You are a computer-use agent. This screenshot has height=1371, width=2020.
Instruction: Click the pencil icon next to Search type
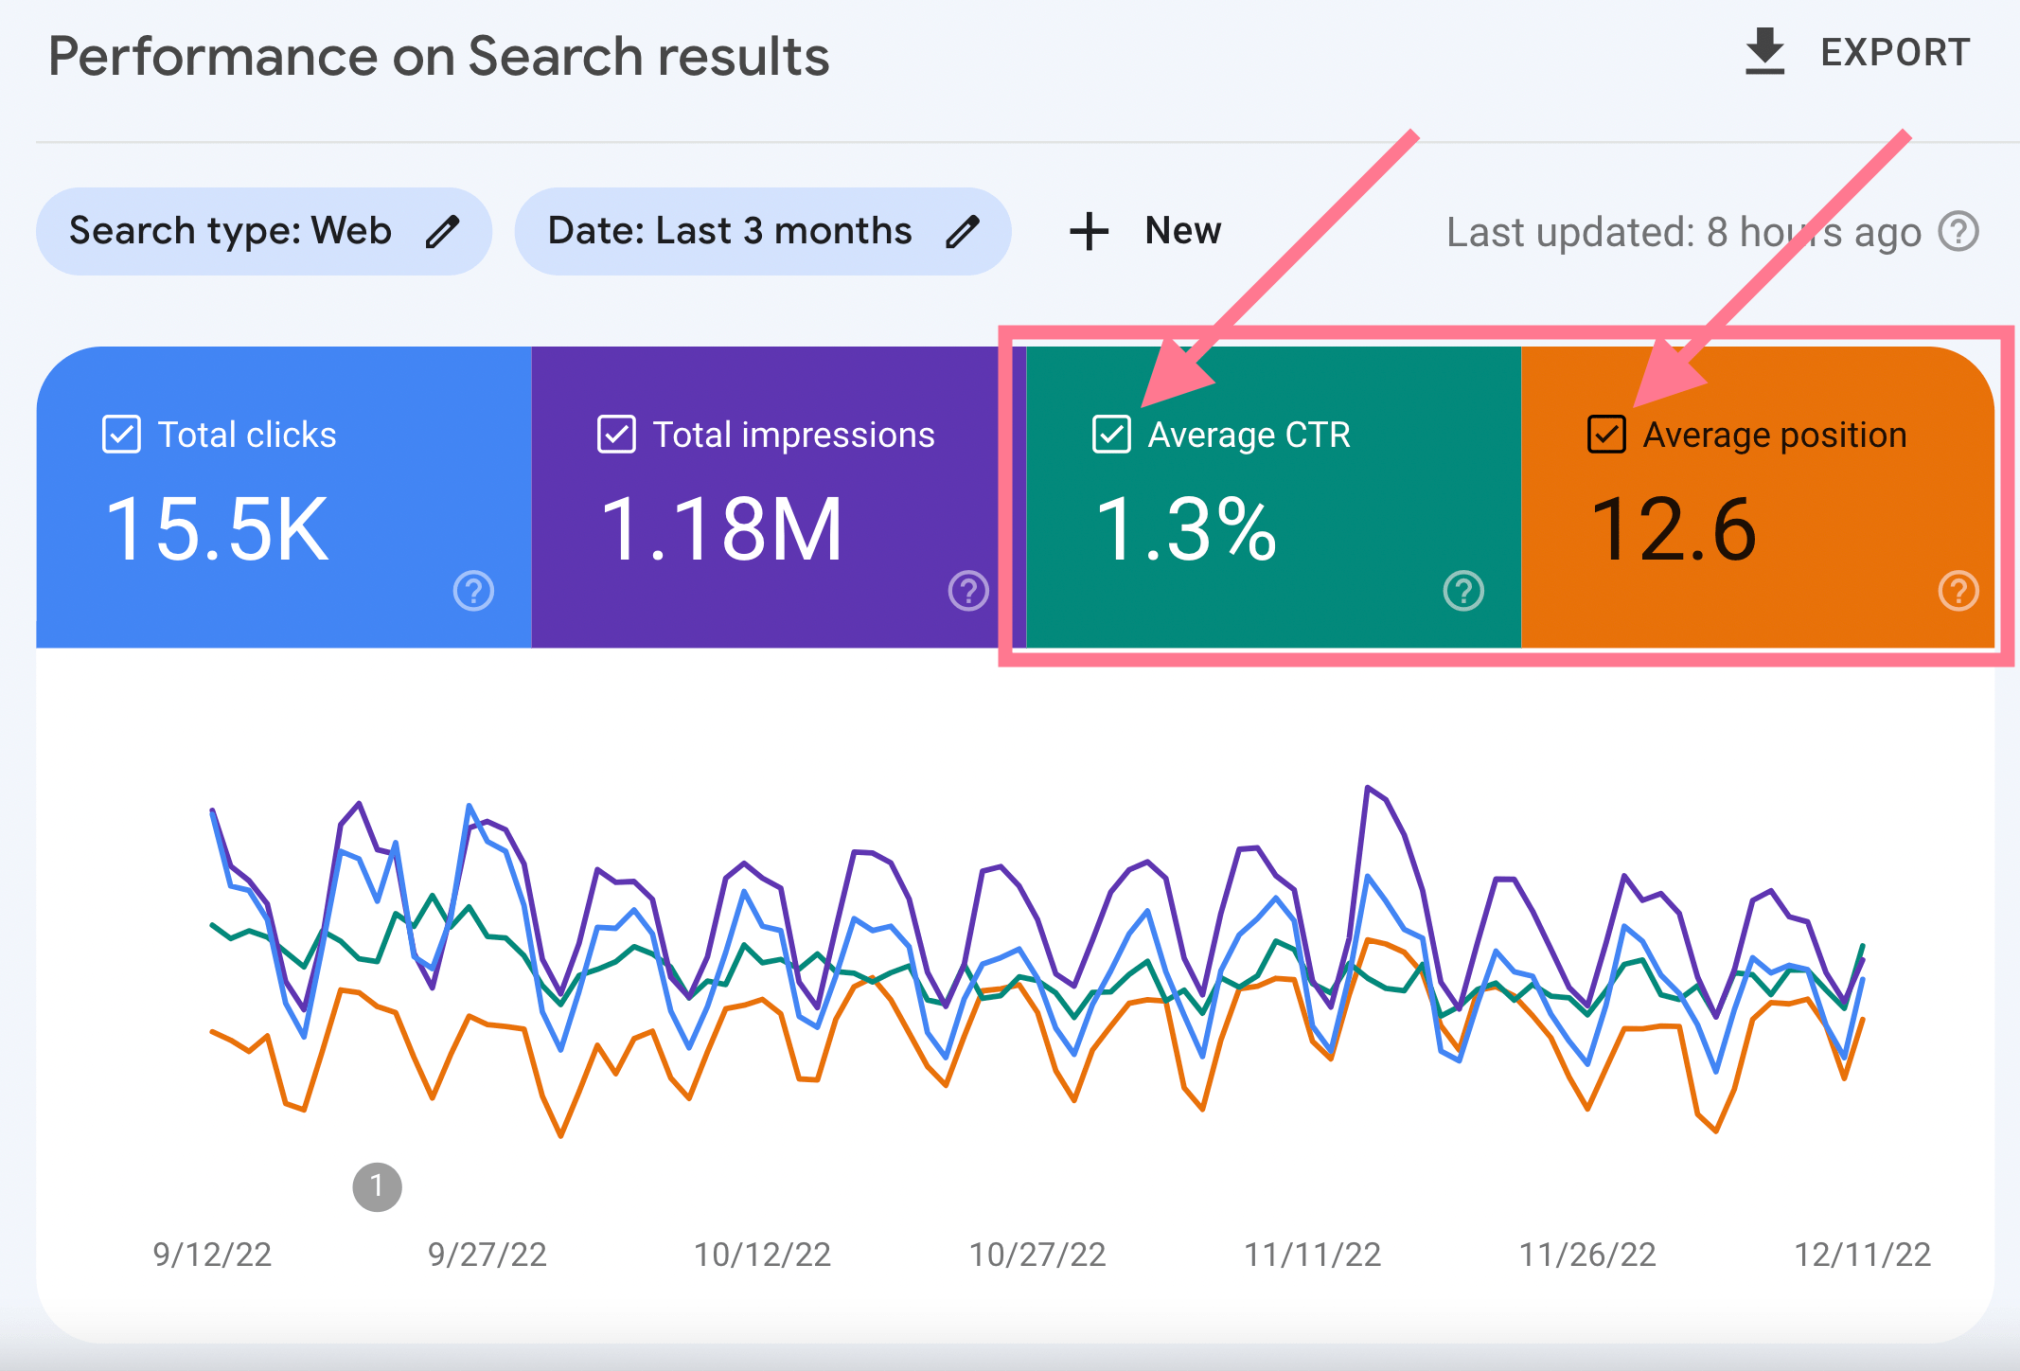pos(444,230)
